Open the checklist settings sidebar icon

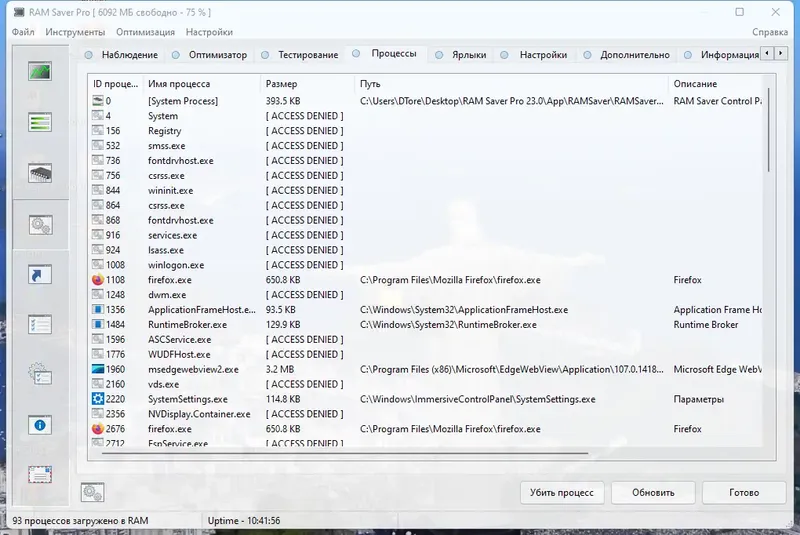40,325
